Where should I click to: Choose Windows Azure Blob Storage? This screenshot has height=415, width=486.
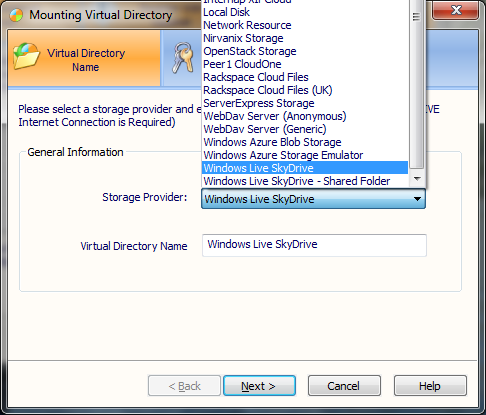tap(305, 142)
